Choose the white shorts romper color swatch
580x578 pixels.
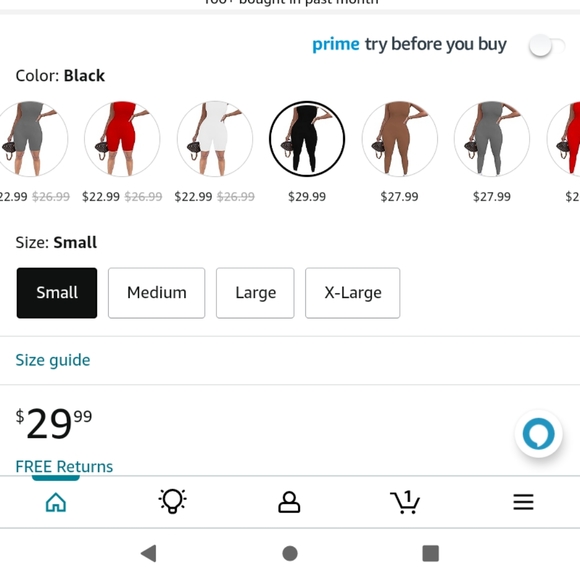215,139
